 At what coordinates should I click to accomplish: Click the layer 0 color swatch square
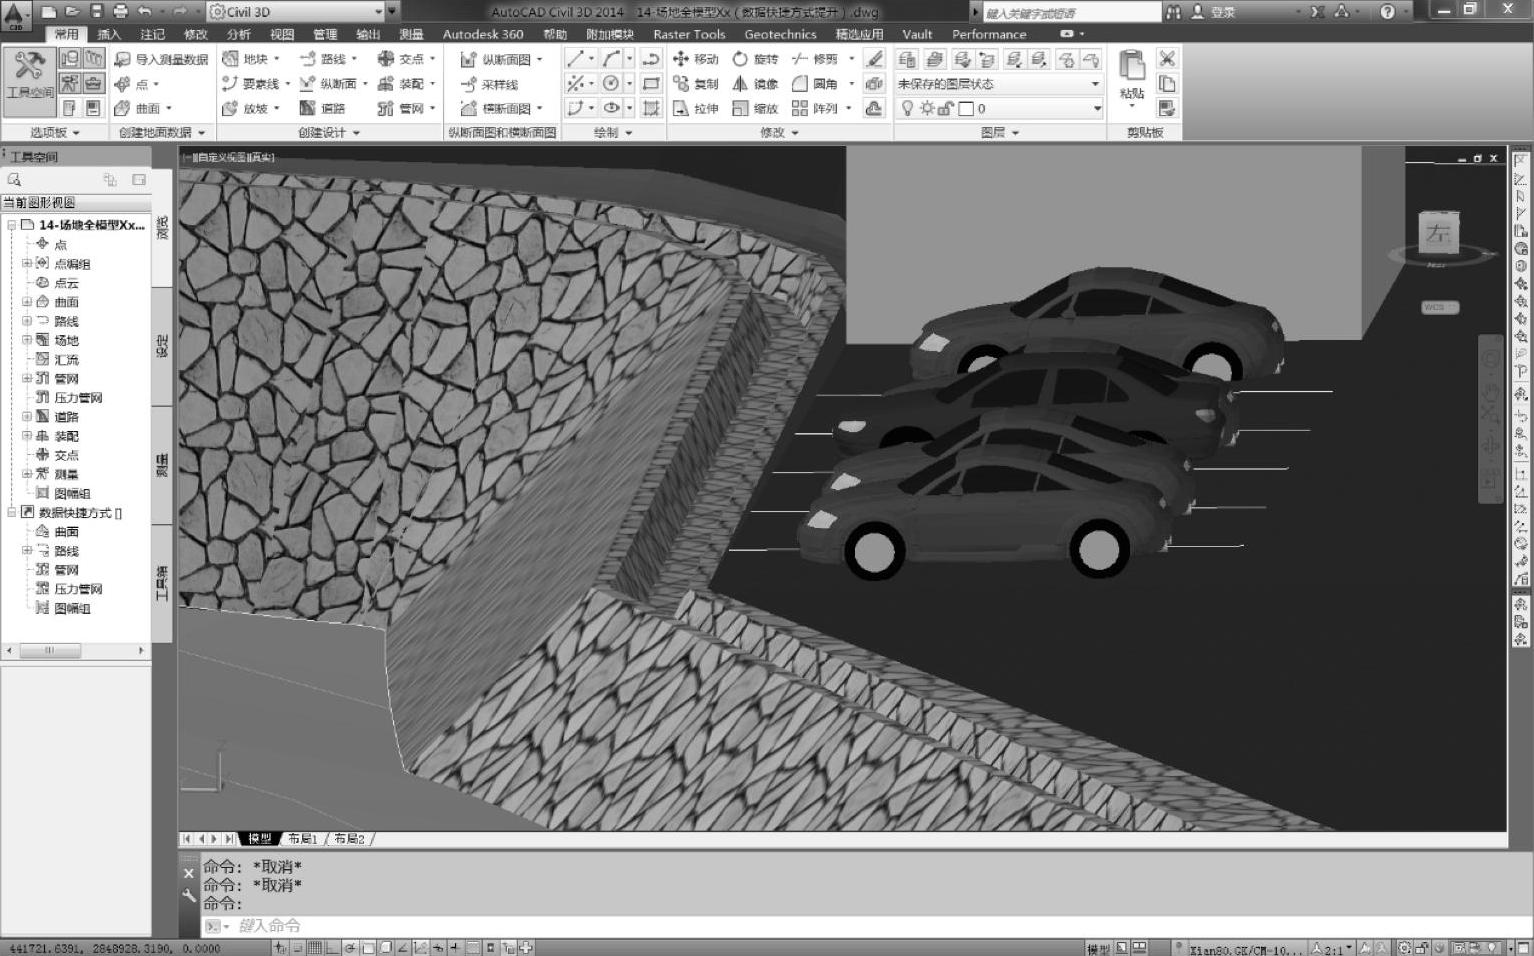point(966,108)
